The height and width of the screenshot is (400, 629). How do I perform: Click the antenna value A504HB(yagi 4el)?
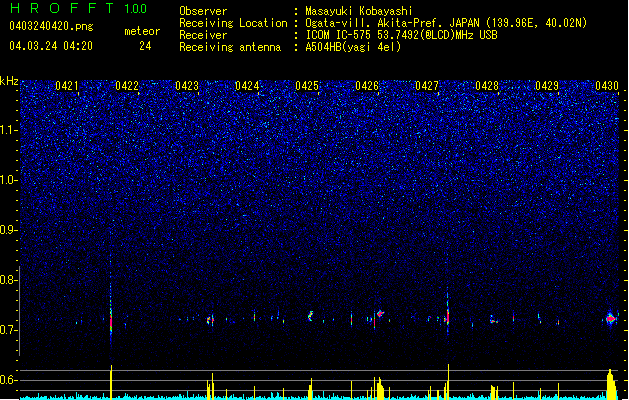click(353, 47)
